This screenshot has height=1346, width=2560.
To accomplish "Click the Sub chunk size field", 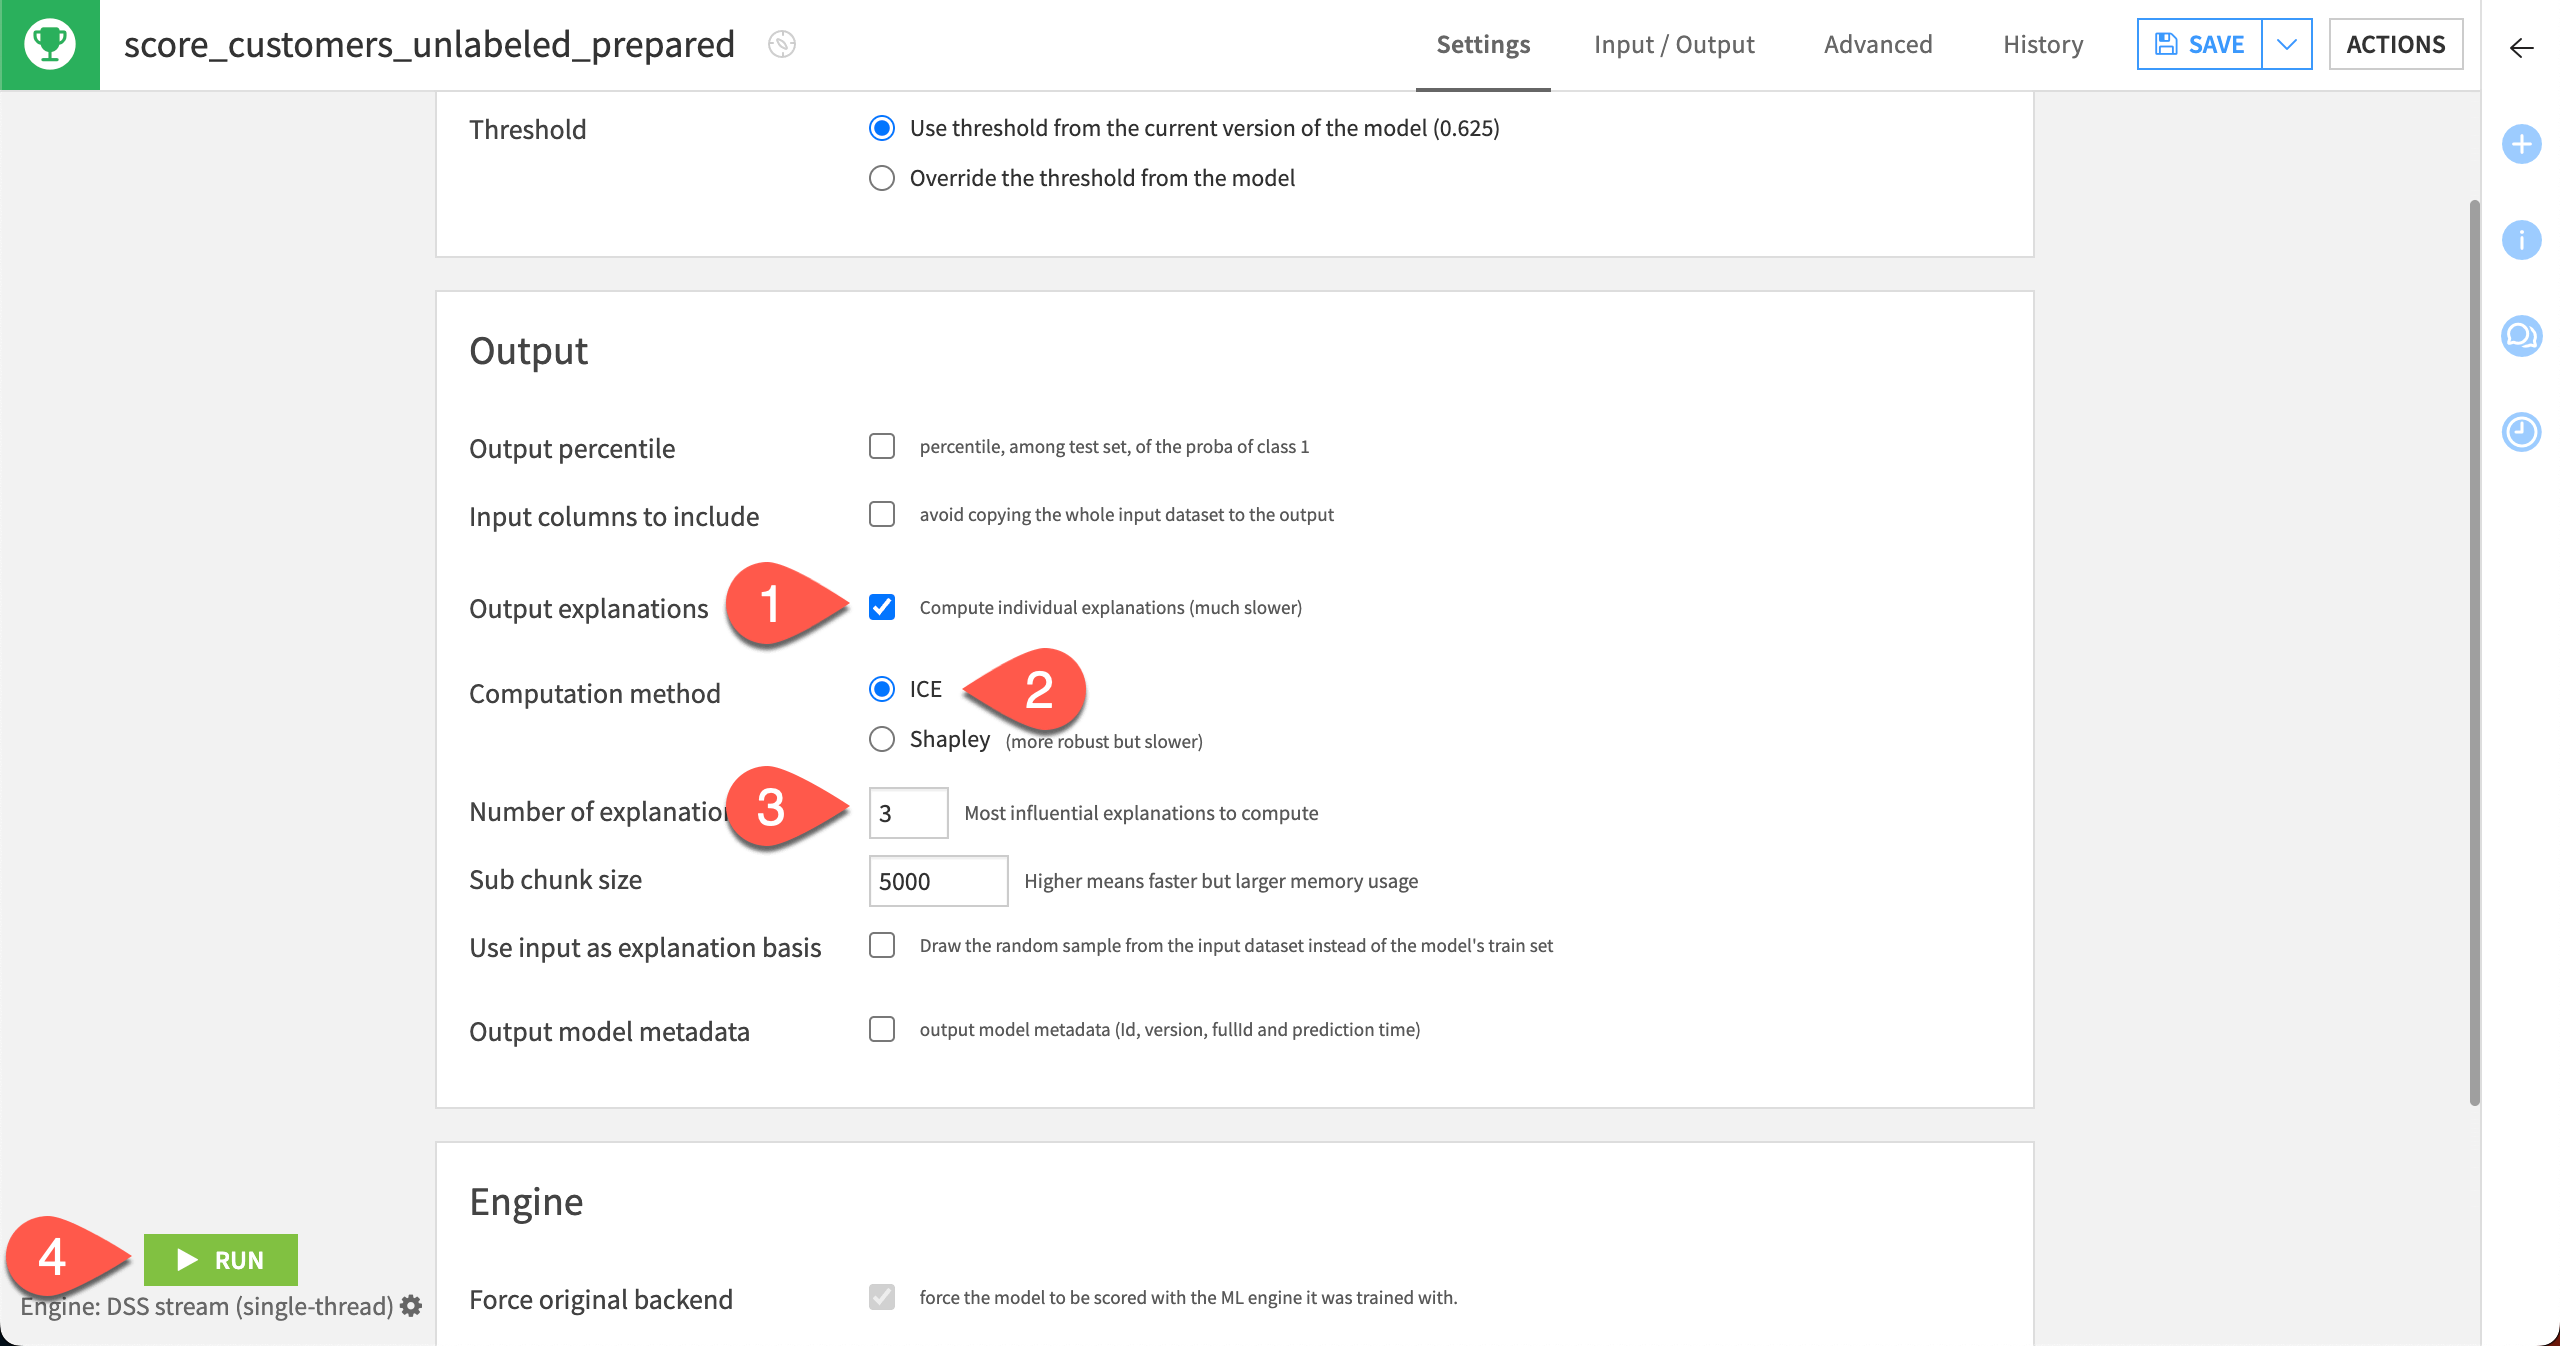I will (x=938, y=881).
